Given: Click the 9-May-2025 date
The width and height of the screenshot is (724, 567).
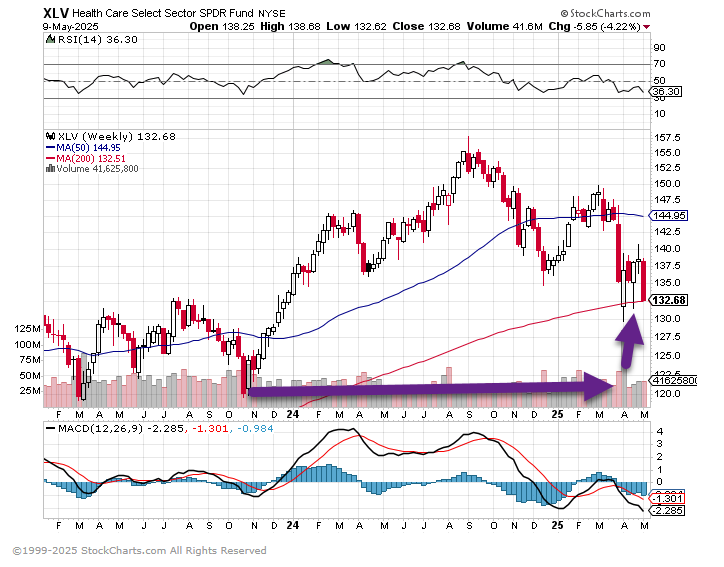Looking at the screenshot, I should pos(70,27).
